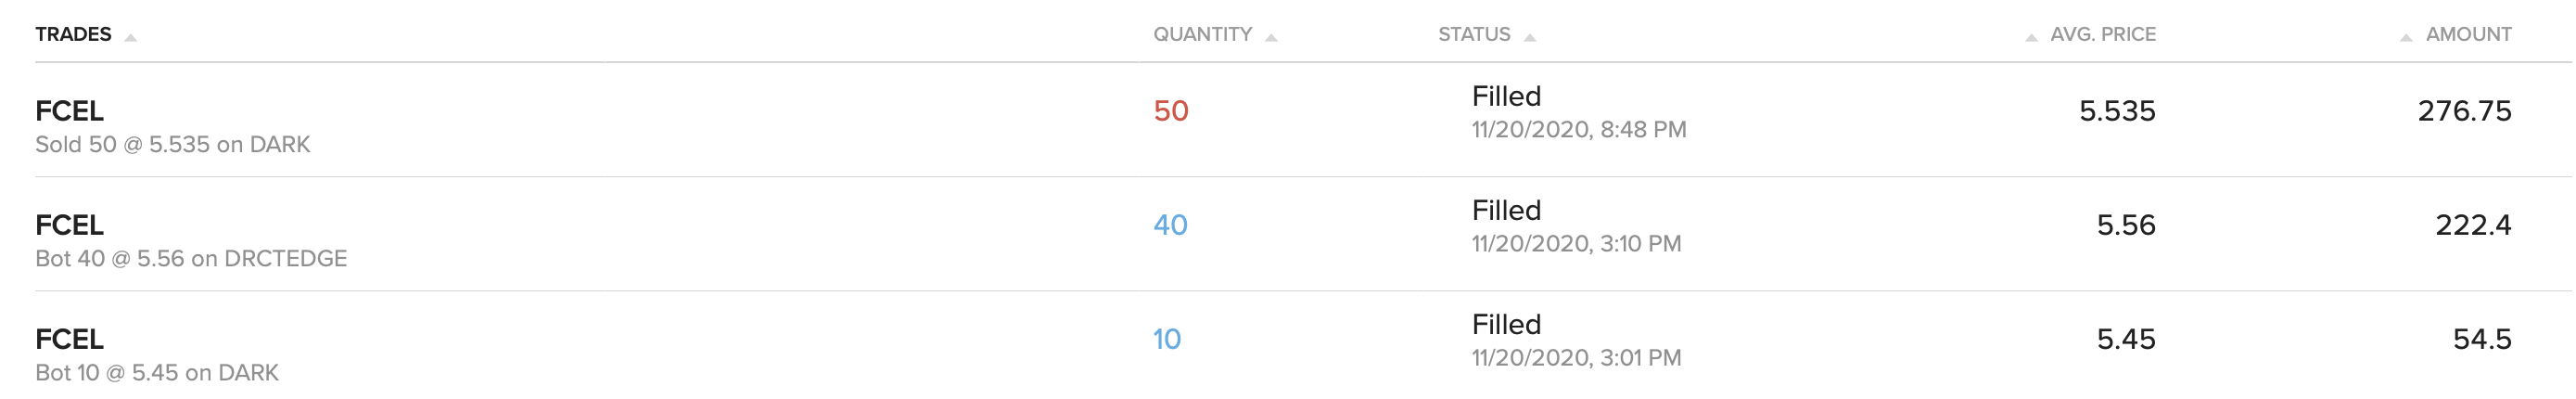2576x399 pixels.
Task: Select the red quantity 50 value
Action: point(1171,111)
